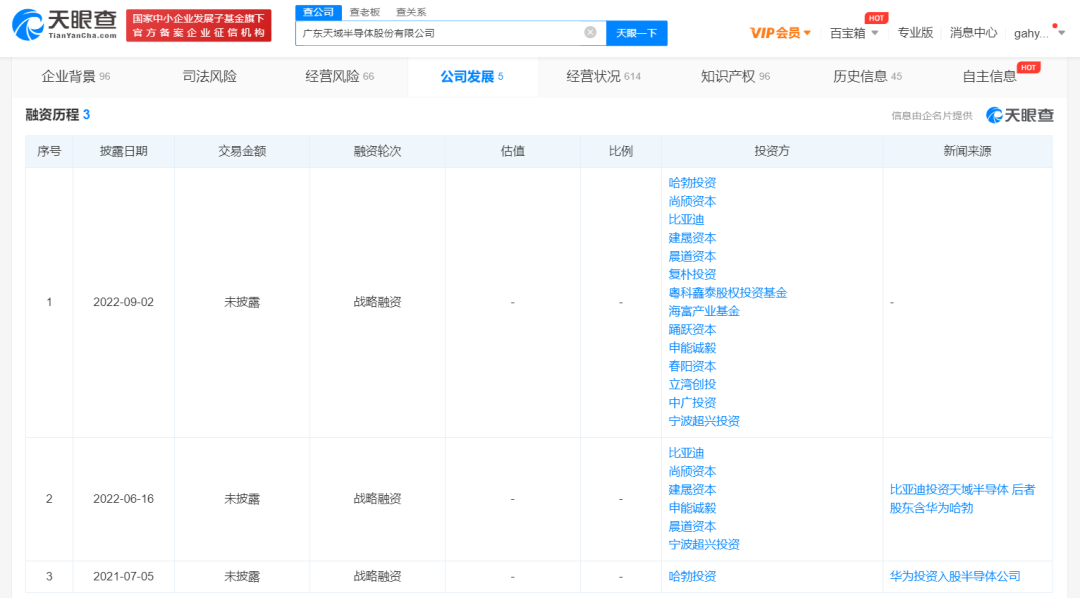Open news link 华为投资入股半导体公司
This screenshot has height=598, width=1080.
(955, 576)
